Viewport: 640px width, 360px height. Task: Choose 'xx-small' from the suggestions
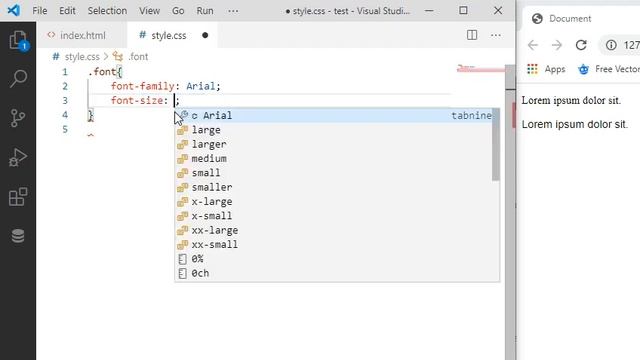coord(334,244)
